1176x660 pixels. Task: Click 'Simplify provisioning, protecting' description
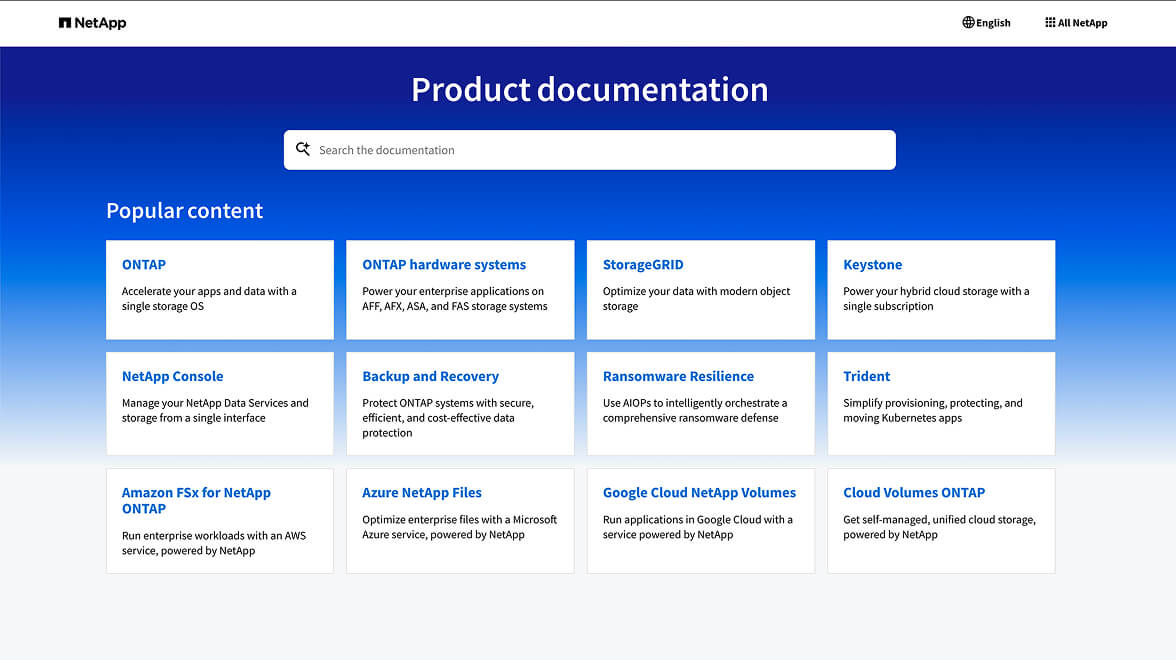[932, 410]
